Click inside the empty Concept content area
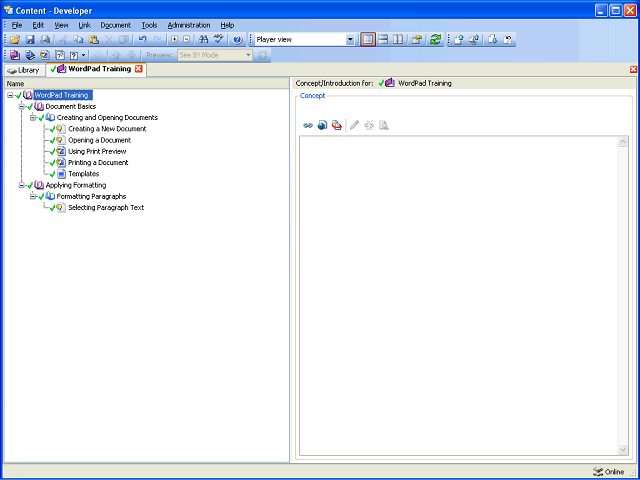The image size is (640, 480). point(459,296)
